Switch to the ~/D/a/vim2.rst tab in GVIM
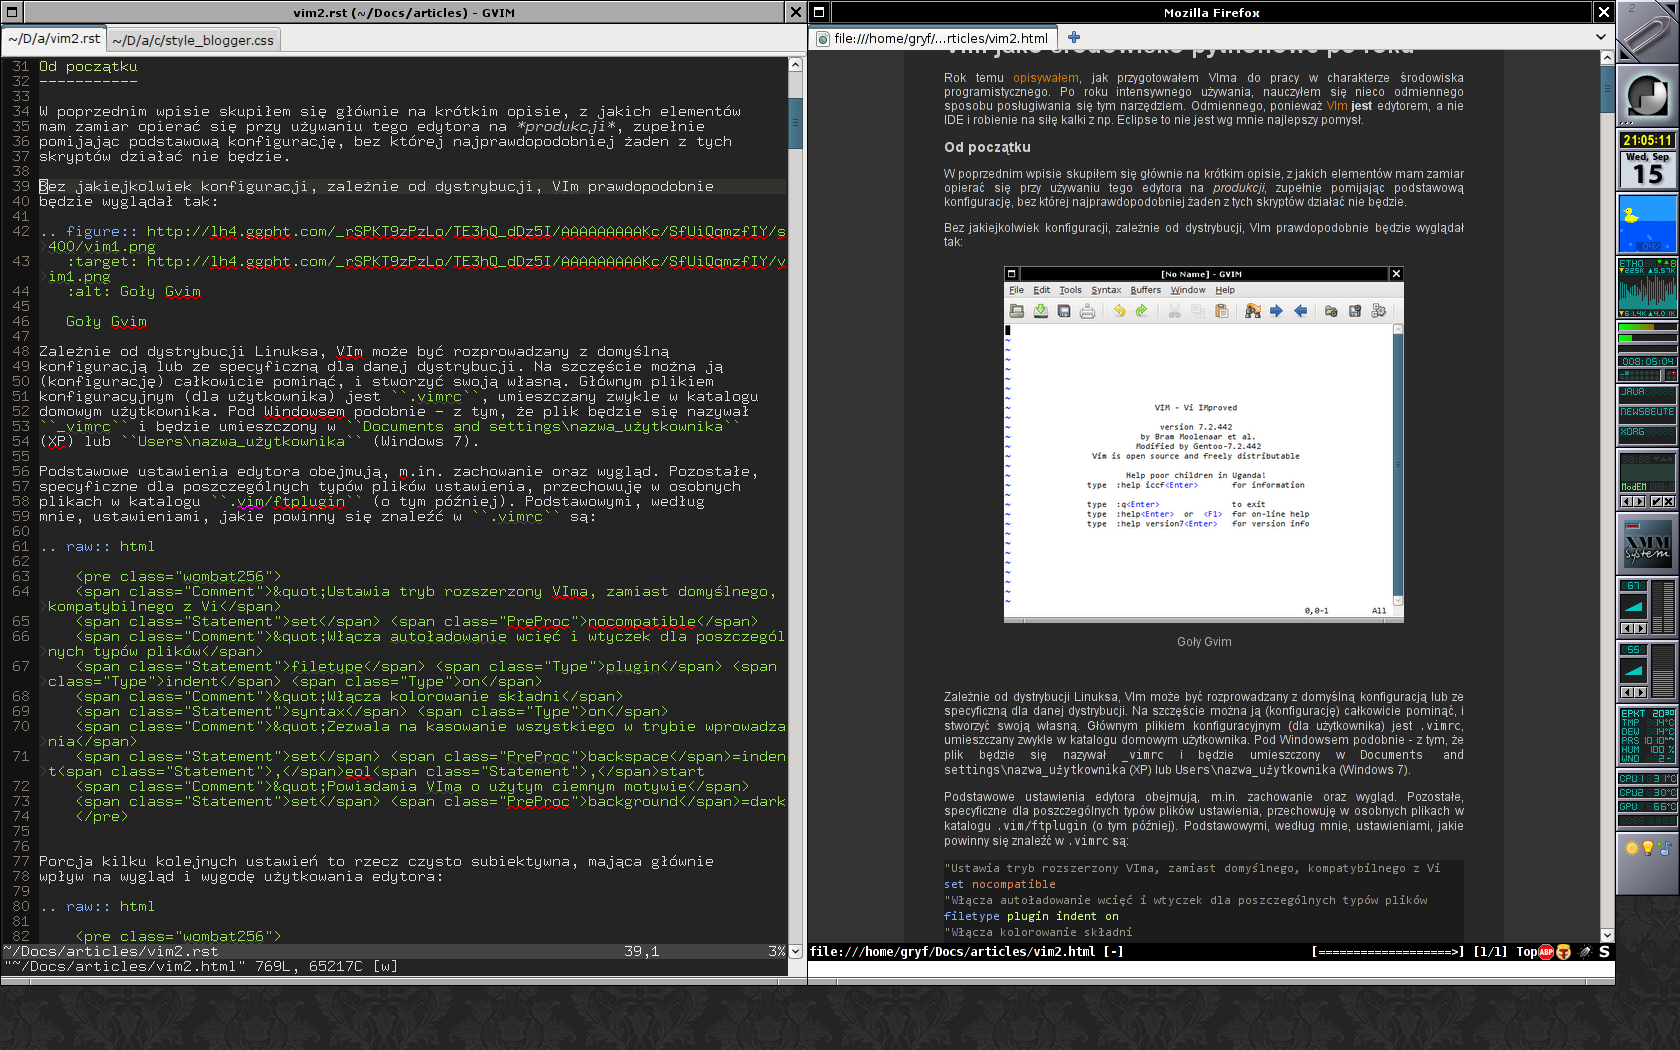 coord(54,38)
